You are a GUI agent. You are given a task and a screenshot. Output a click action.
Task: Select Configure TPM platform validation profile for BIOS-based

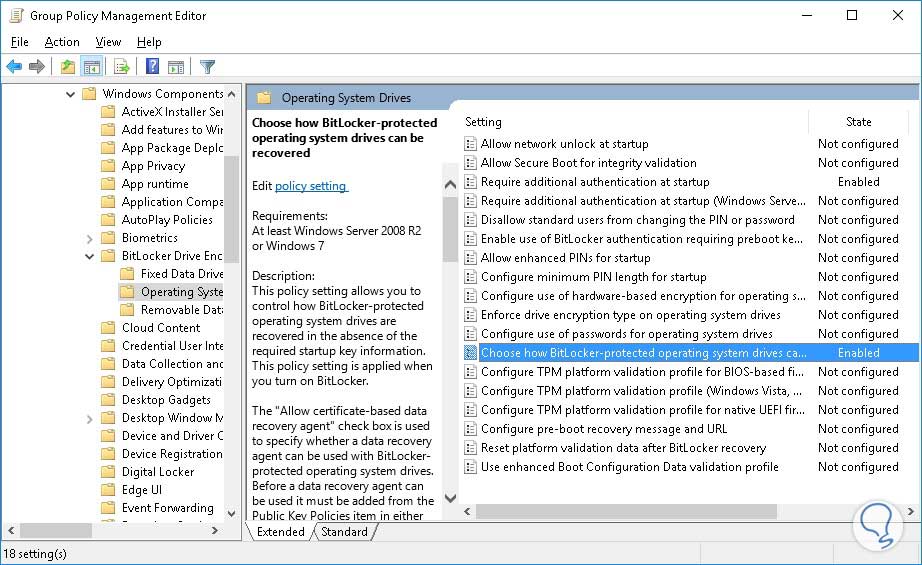(642, 372)
